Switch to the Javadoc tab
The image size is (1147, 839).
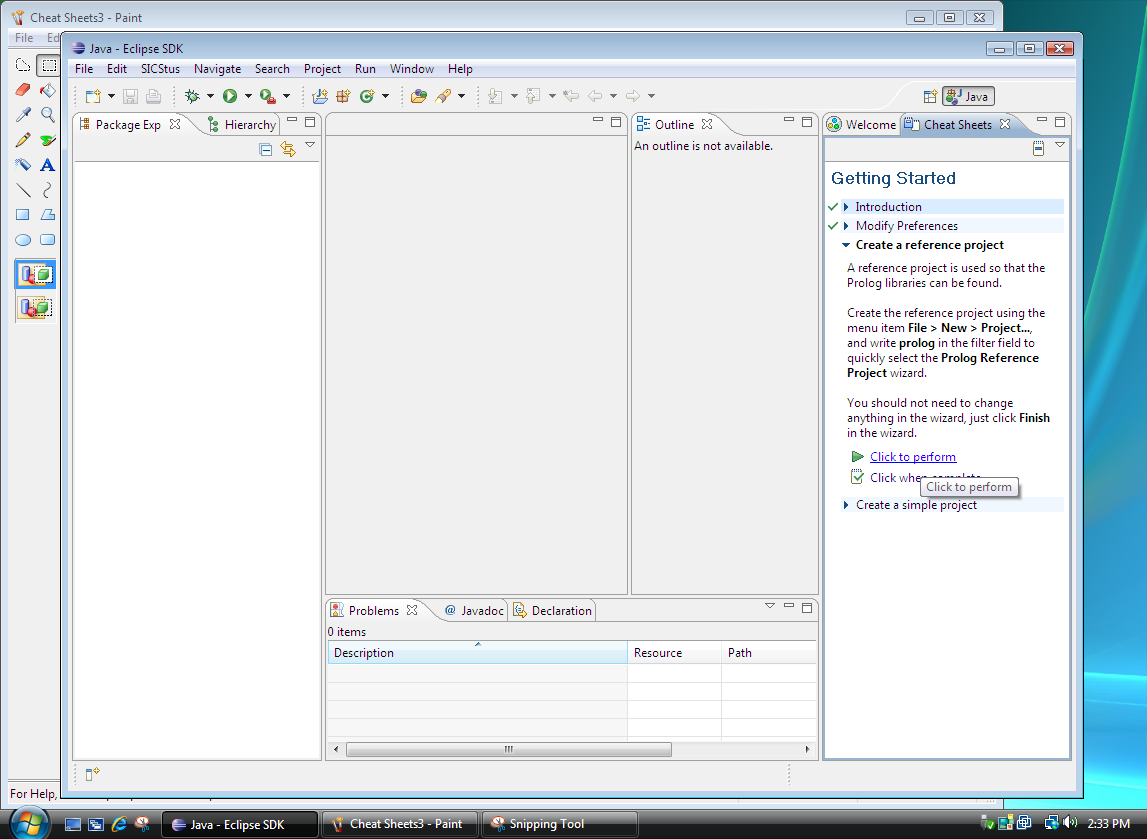pyautogui.click(x=474, y=611)
